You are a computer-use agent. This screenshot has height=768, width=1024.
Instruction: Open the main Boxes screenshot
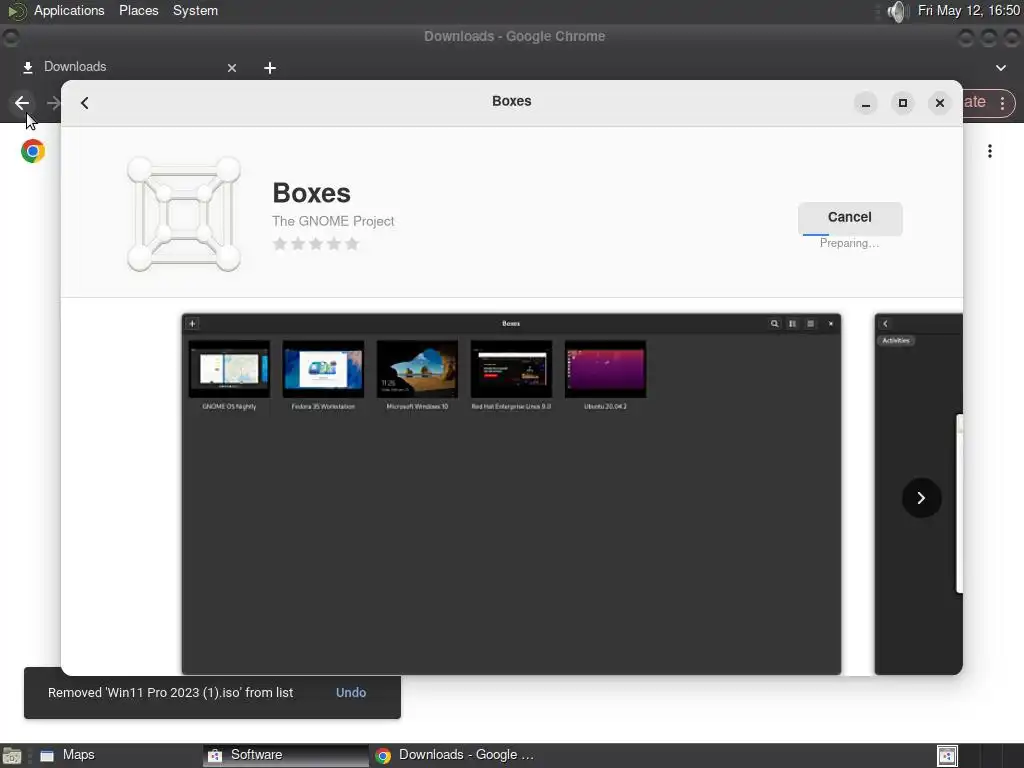tap(511, 494)
